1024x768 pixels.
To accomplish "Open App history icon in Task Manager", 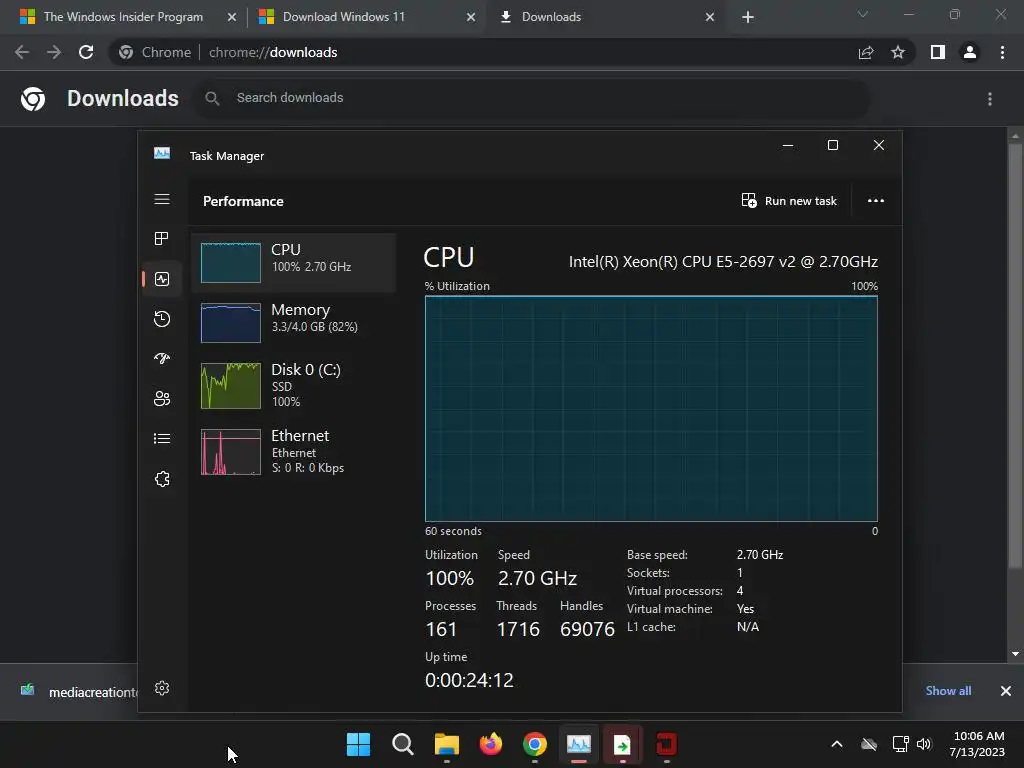I will (x=162, y=319).
